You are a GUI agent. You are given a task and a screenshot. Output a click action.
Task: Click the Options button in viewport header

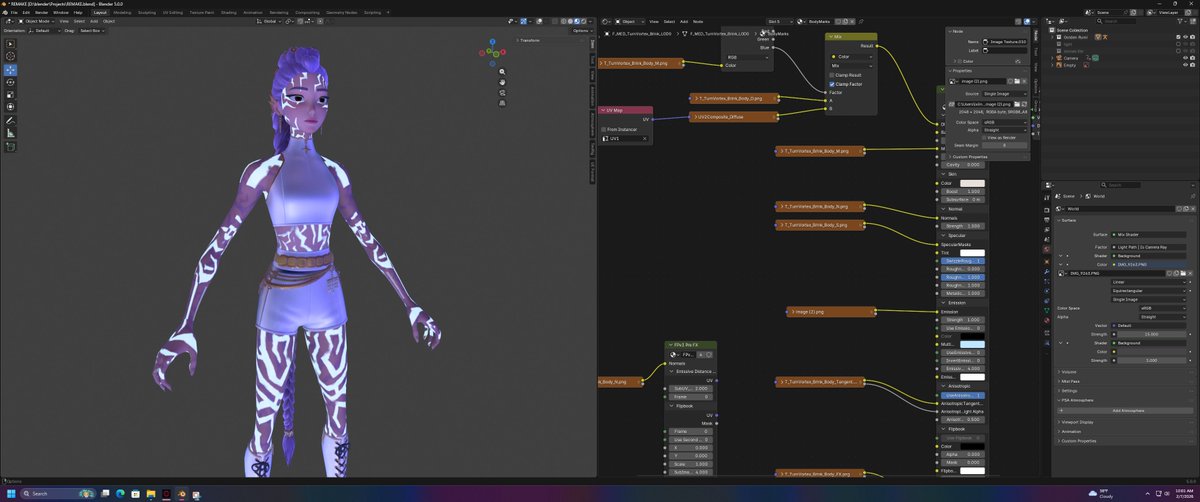[x=580, y=30]
